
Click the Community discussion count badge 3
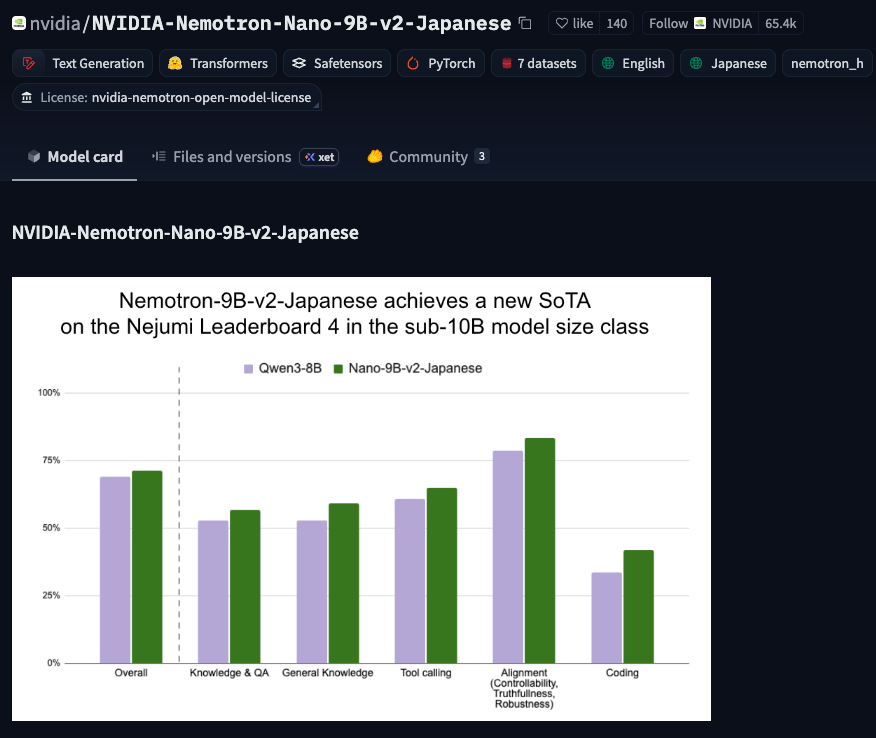click(x=482, y=156)
